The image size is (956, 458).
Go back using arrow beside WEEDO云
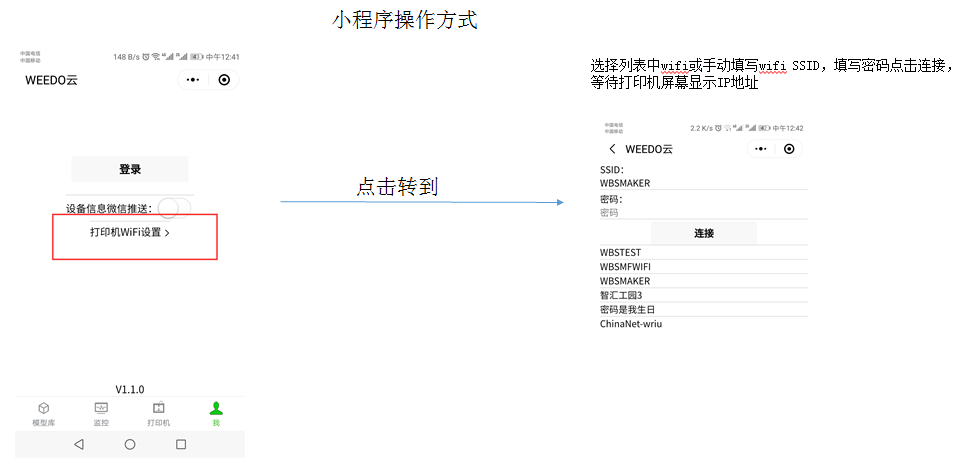point(612,149)
